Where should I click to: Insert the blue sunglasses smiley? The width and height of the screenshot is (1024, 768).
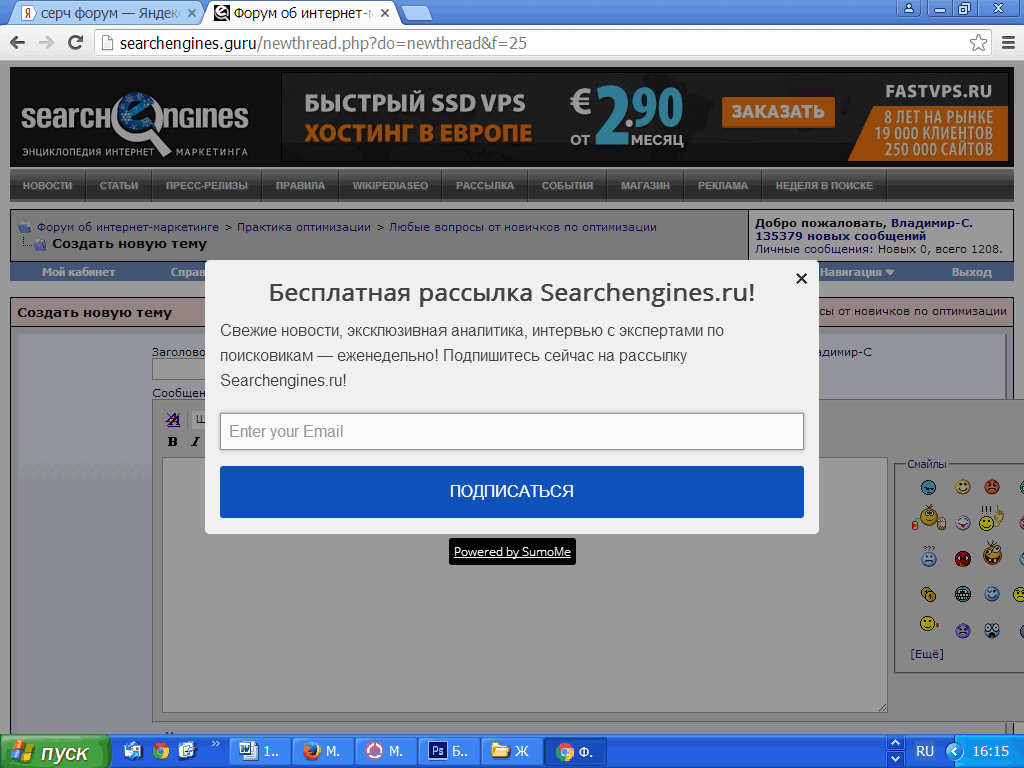click(928, 487)
